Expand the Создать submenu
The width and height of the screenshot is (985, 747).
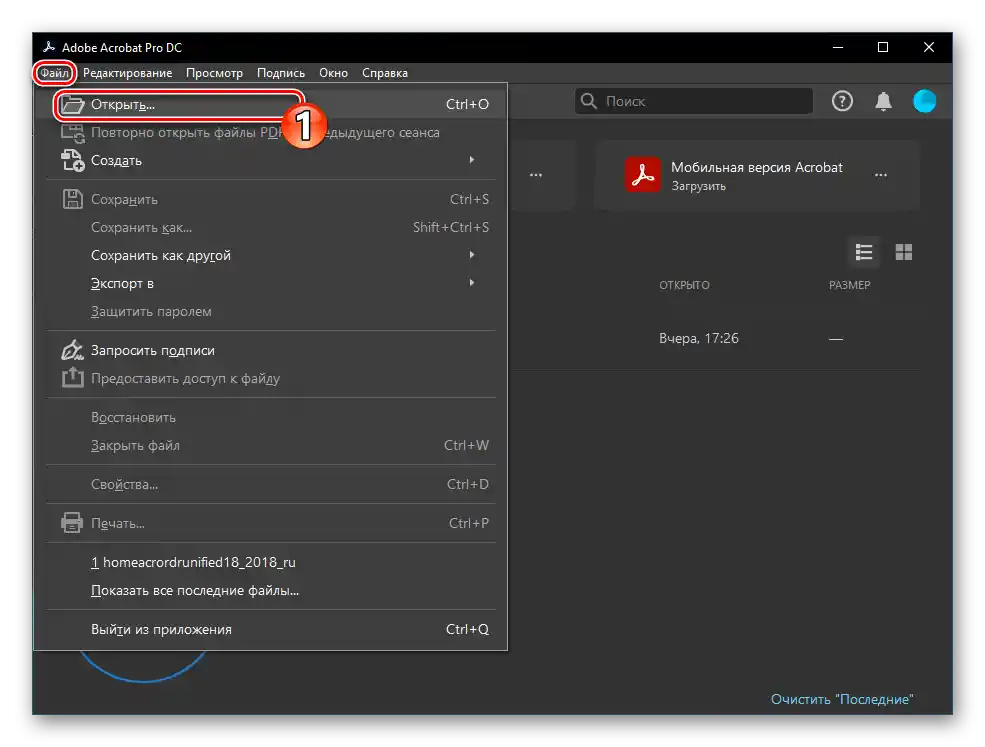point(471,160)
